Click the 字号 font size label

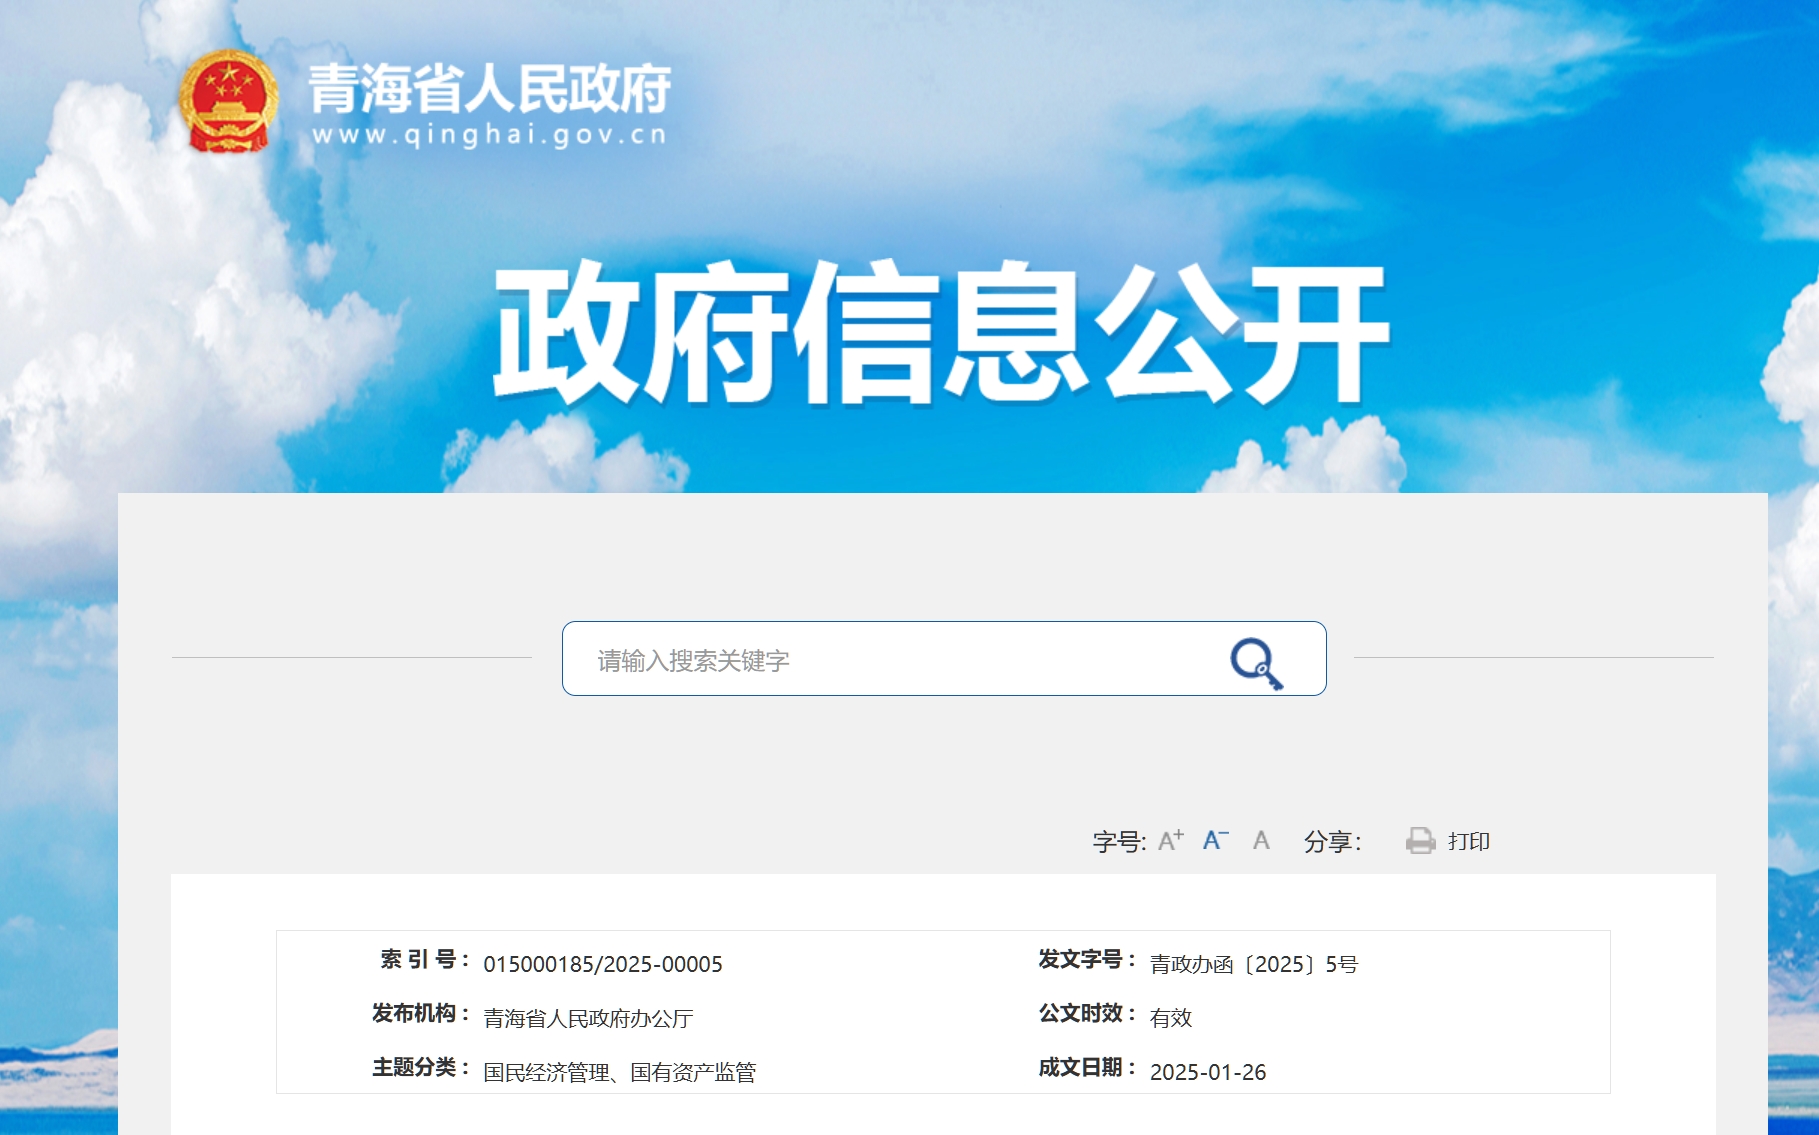click(x=1118, y=842)
